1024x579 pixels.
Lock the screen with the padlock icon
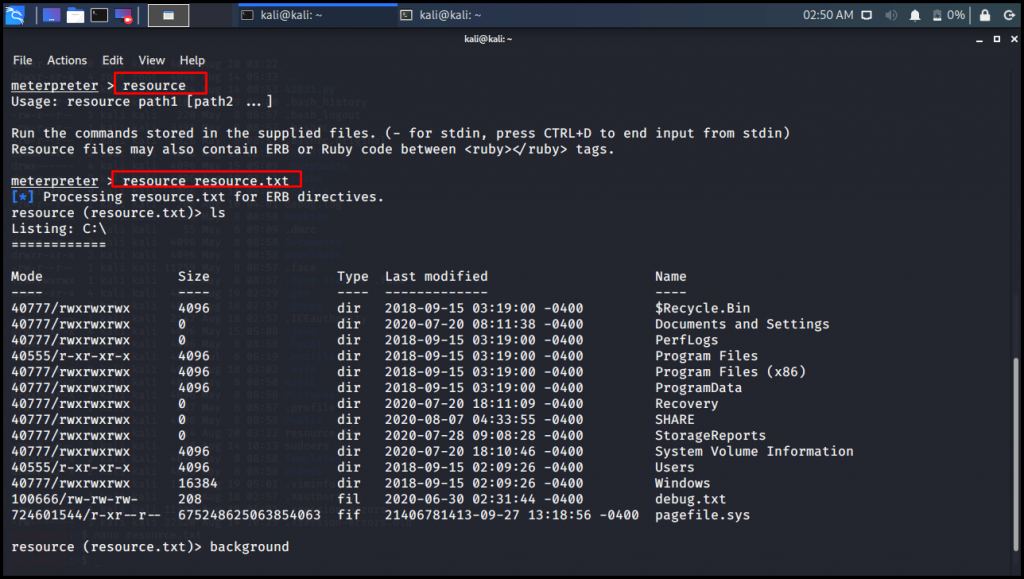point(985,15)
